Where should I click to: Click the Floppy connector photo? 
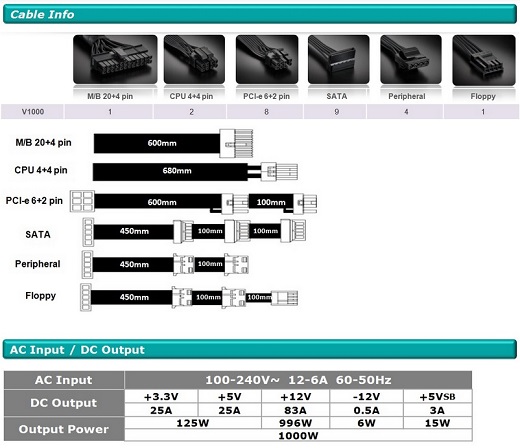click(484, 60)
